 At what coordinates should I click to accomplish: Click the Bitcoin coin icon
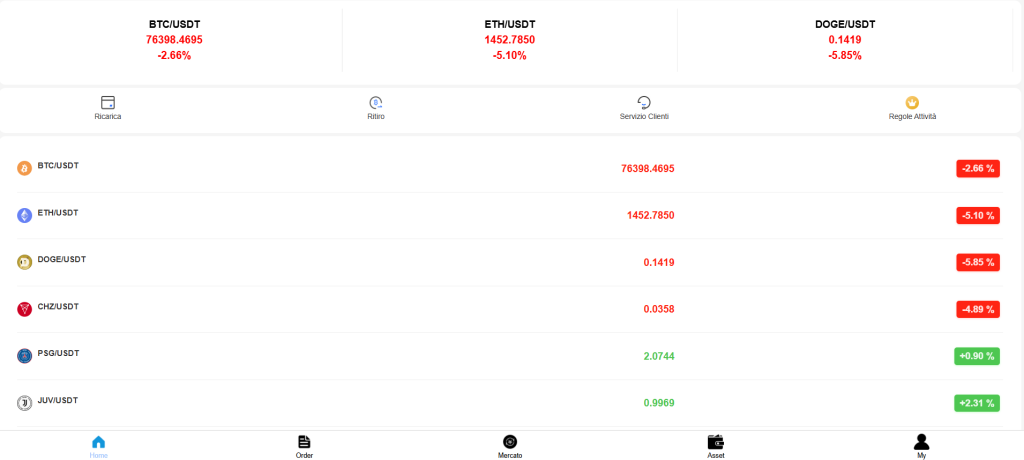(24, 169)
